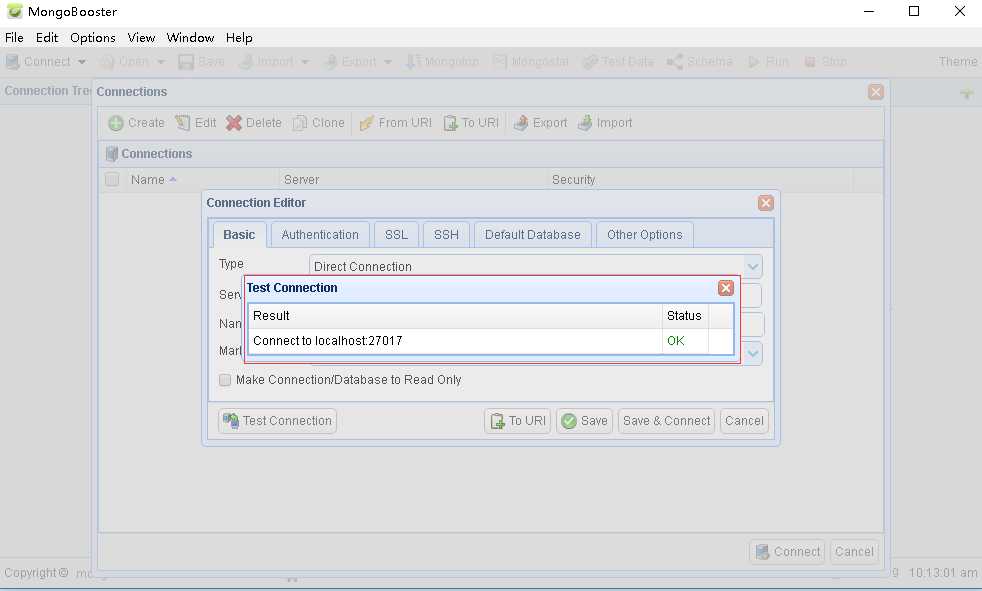Screen dimensions: 982x591
Task: Open the Help menu
Action: (239, 38)
